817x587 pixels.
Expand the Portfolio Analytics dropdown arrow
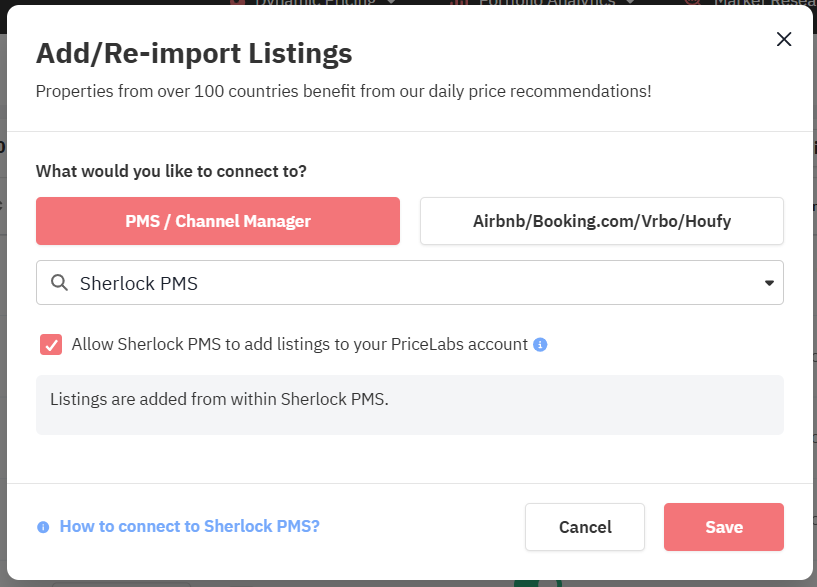click(x=629, y=3)
